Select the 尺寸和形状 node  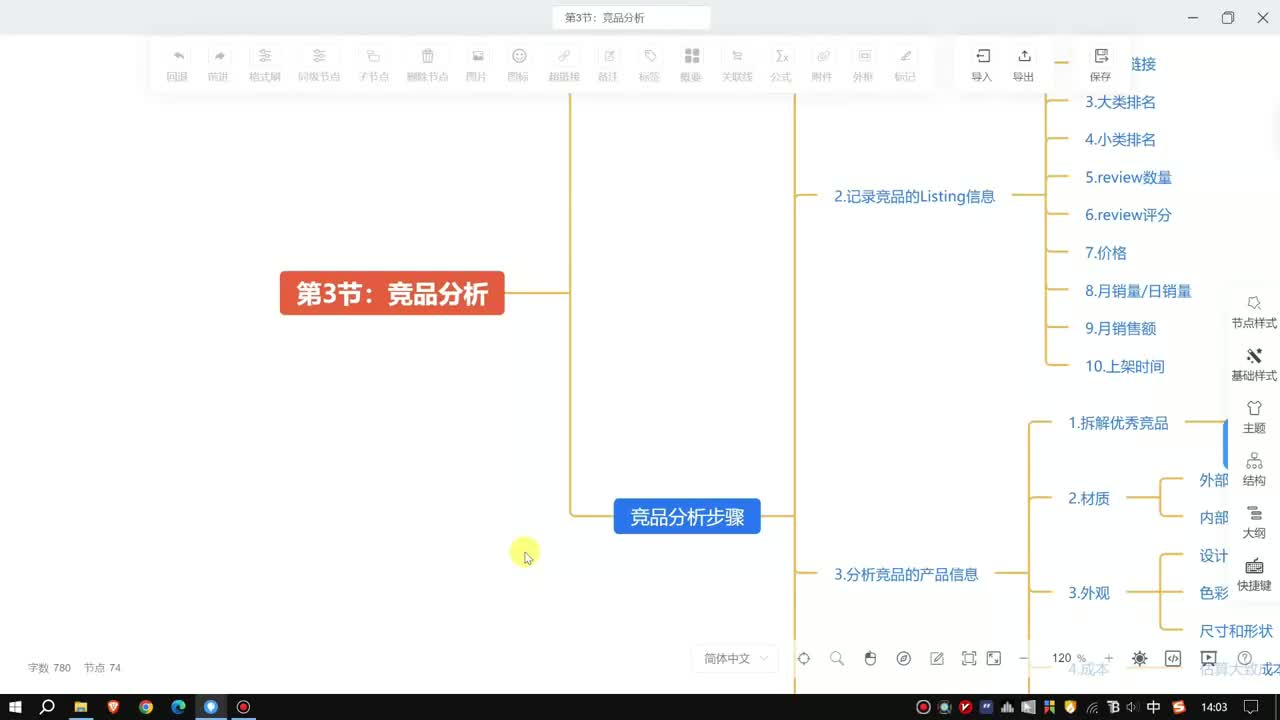coord(1236,631)
